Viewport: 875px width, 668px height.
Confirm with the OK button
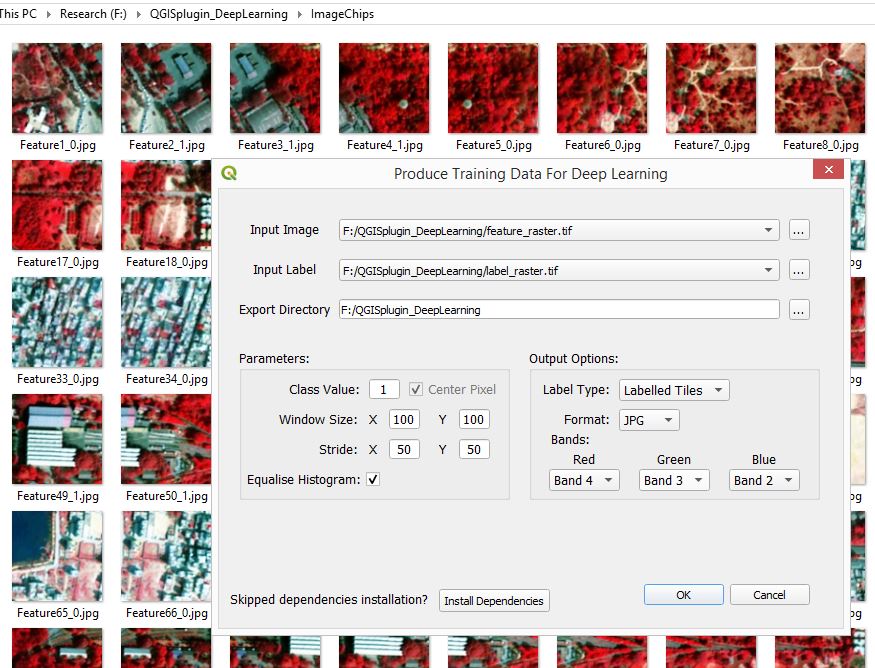683,594
